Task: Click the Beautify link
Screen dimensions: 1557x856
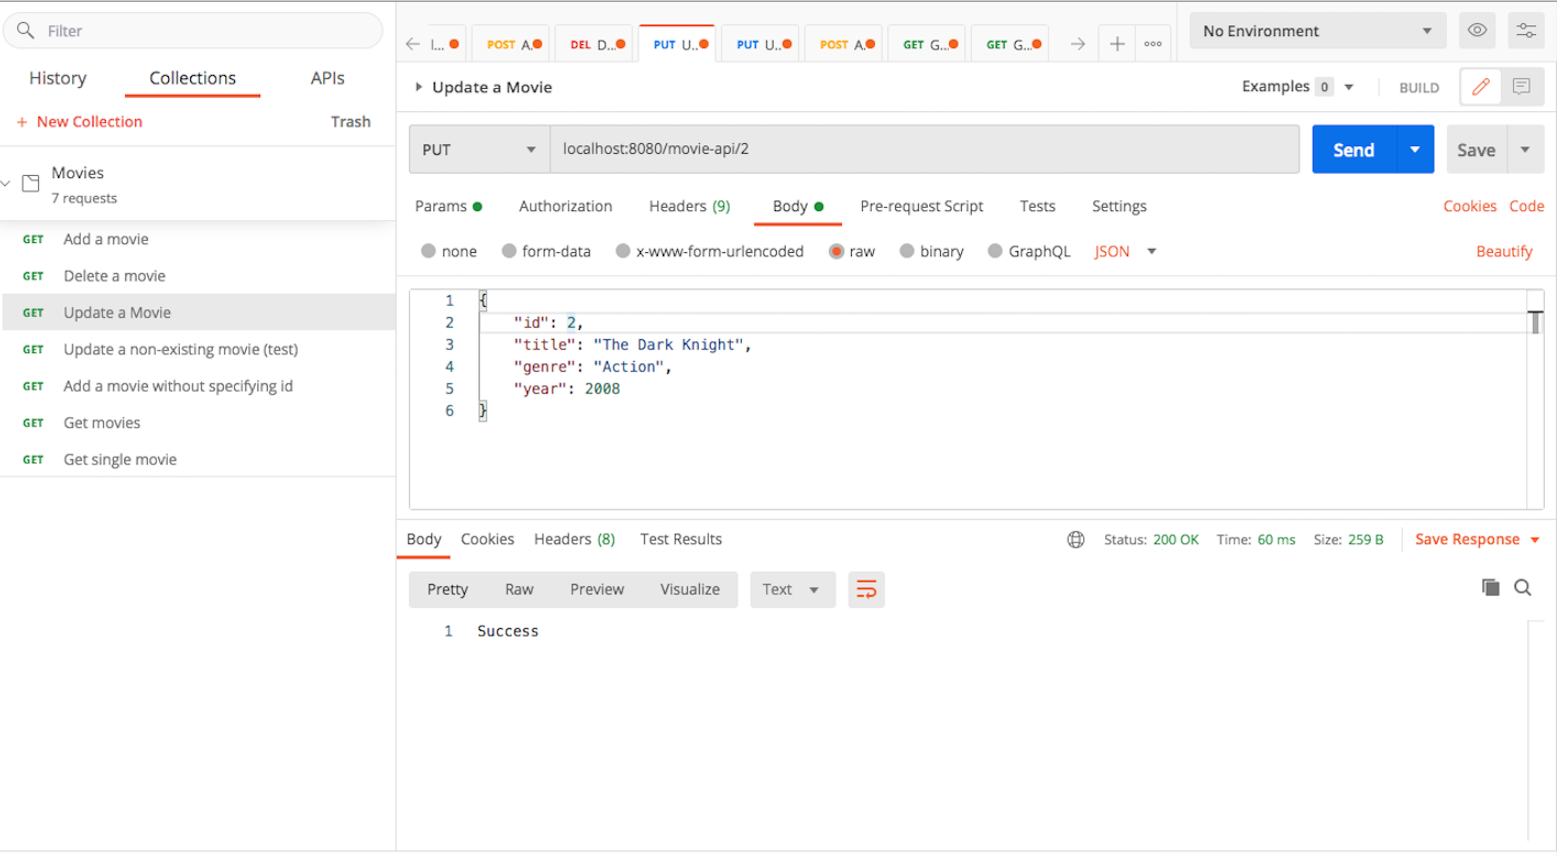Action: (x=1504, y=252)
